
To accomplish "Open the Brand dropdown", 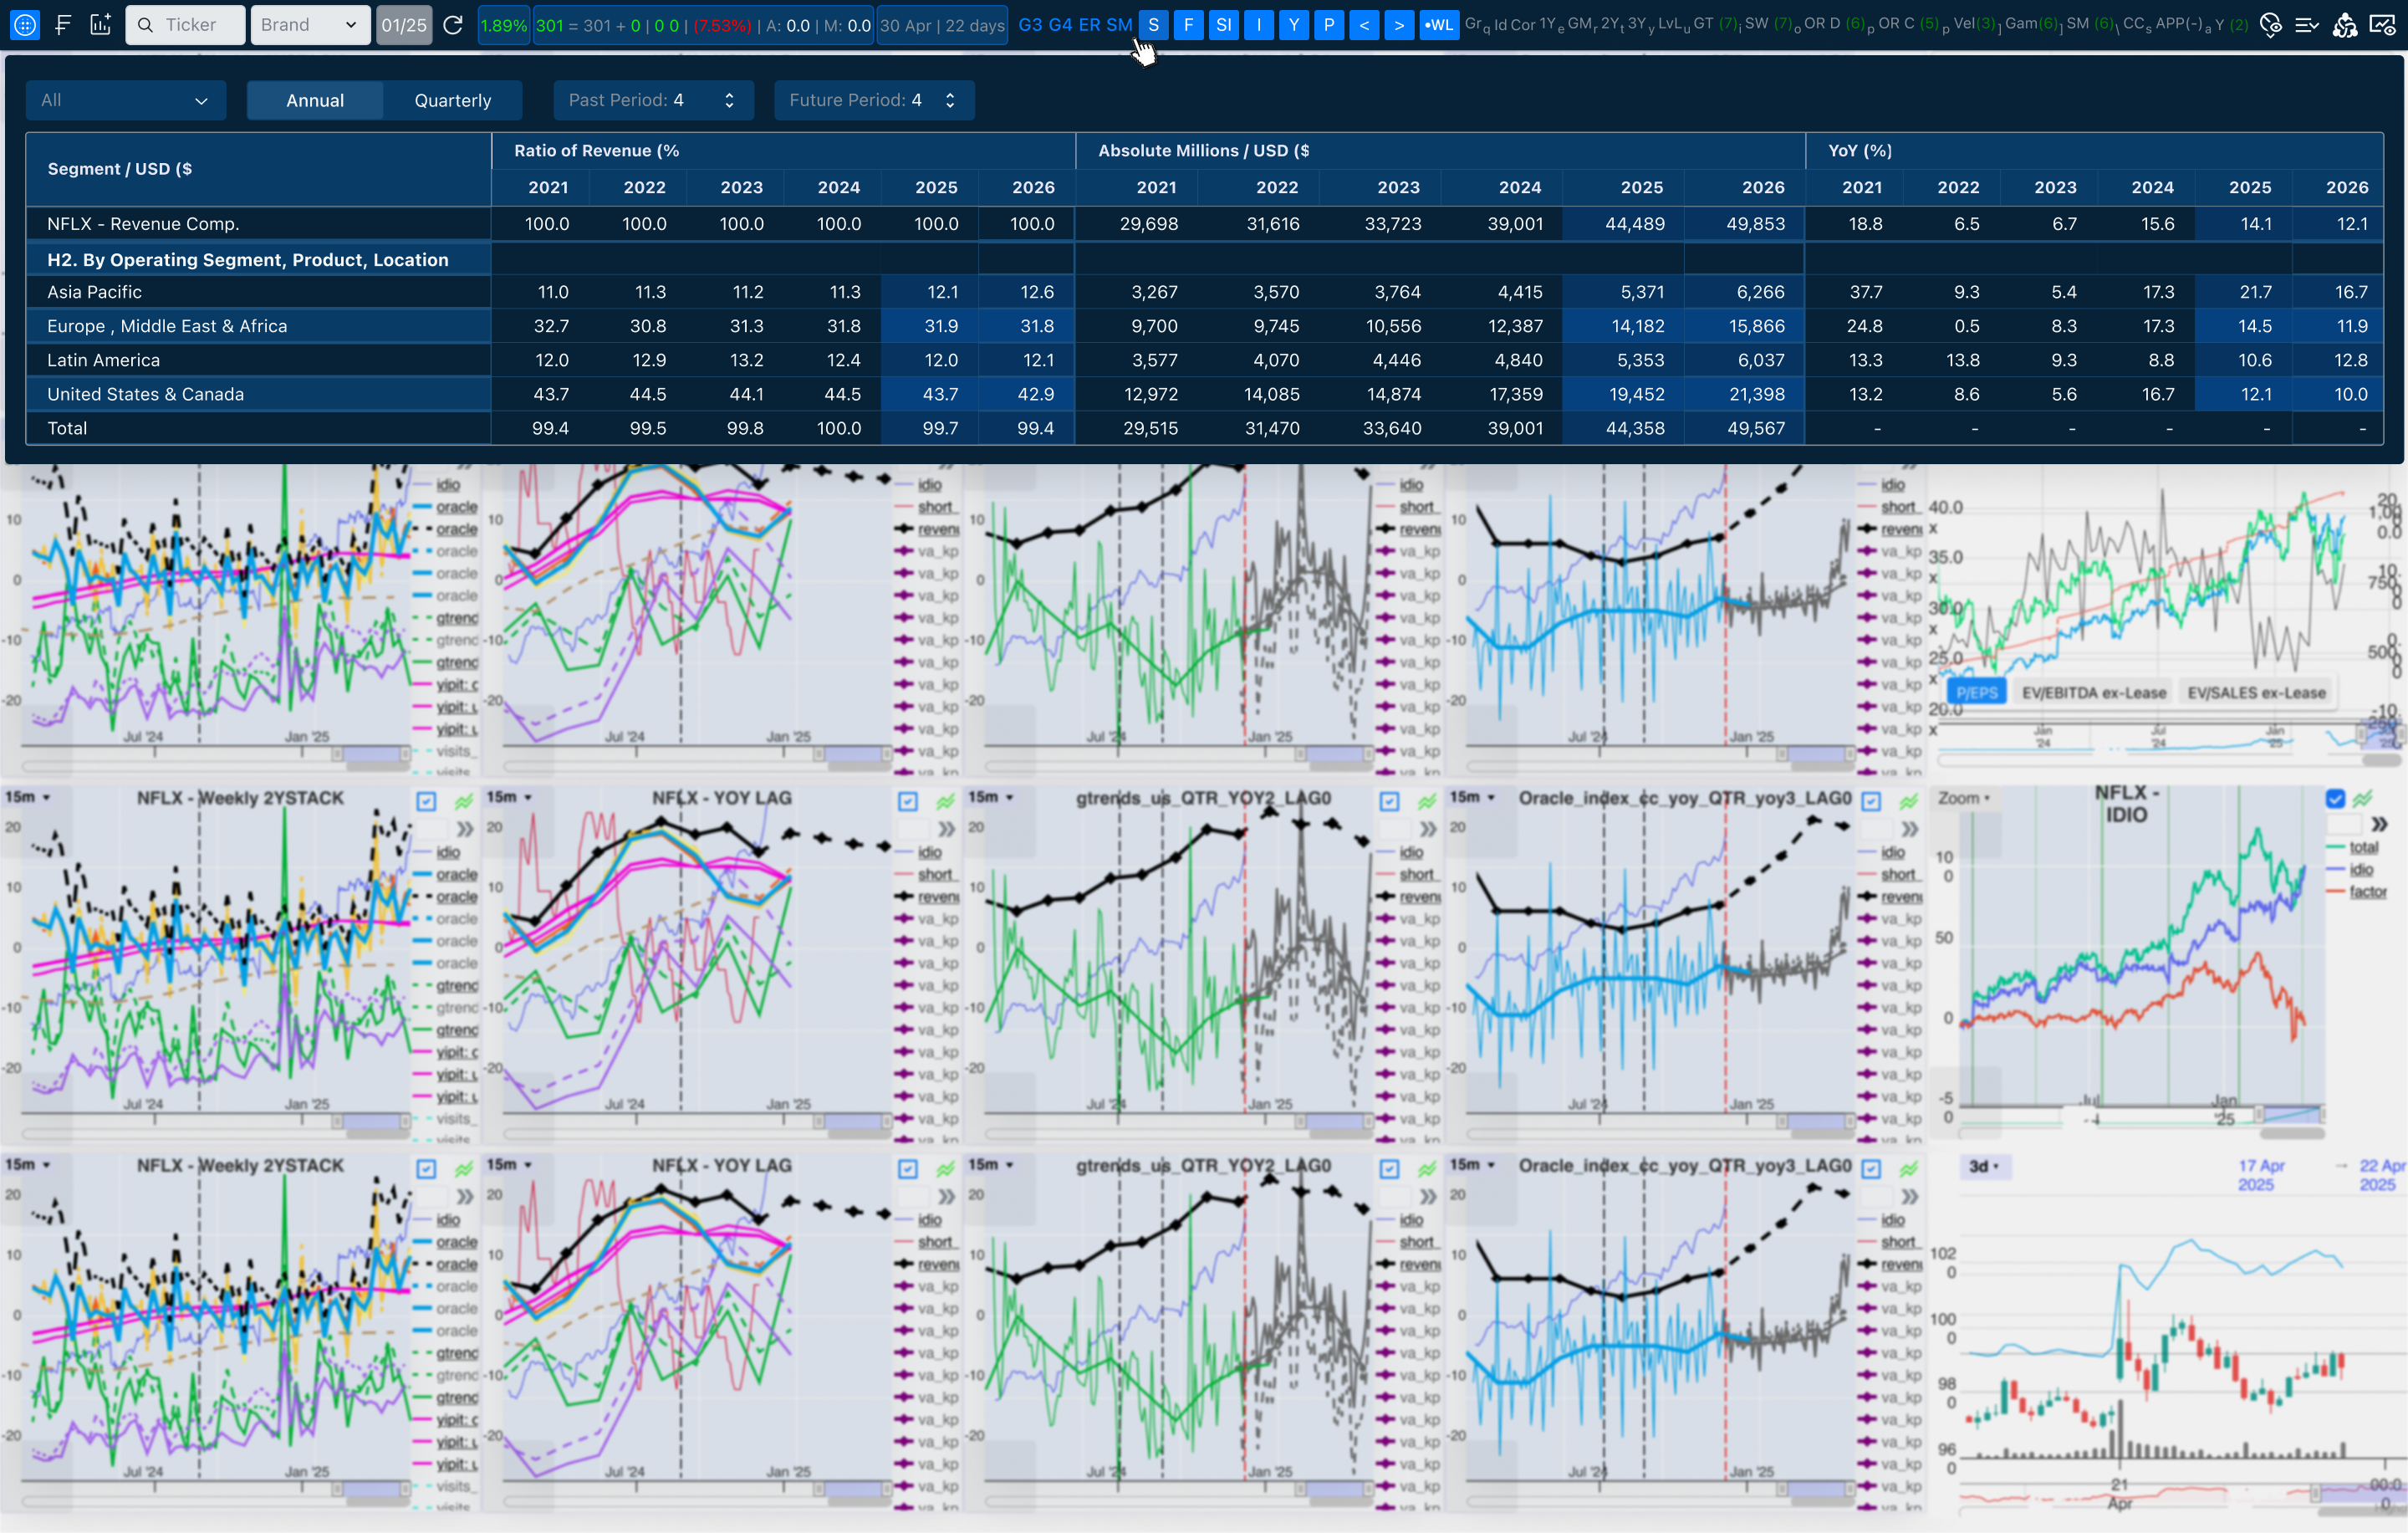I will 310,25.
